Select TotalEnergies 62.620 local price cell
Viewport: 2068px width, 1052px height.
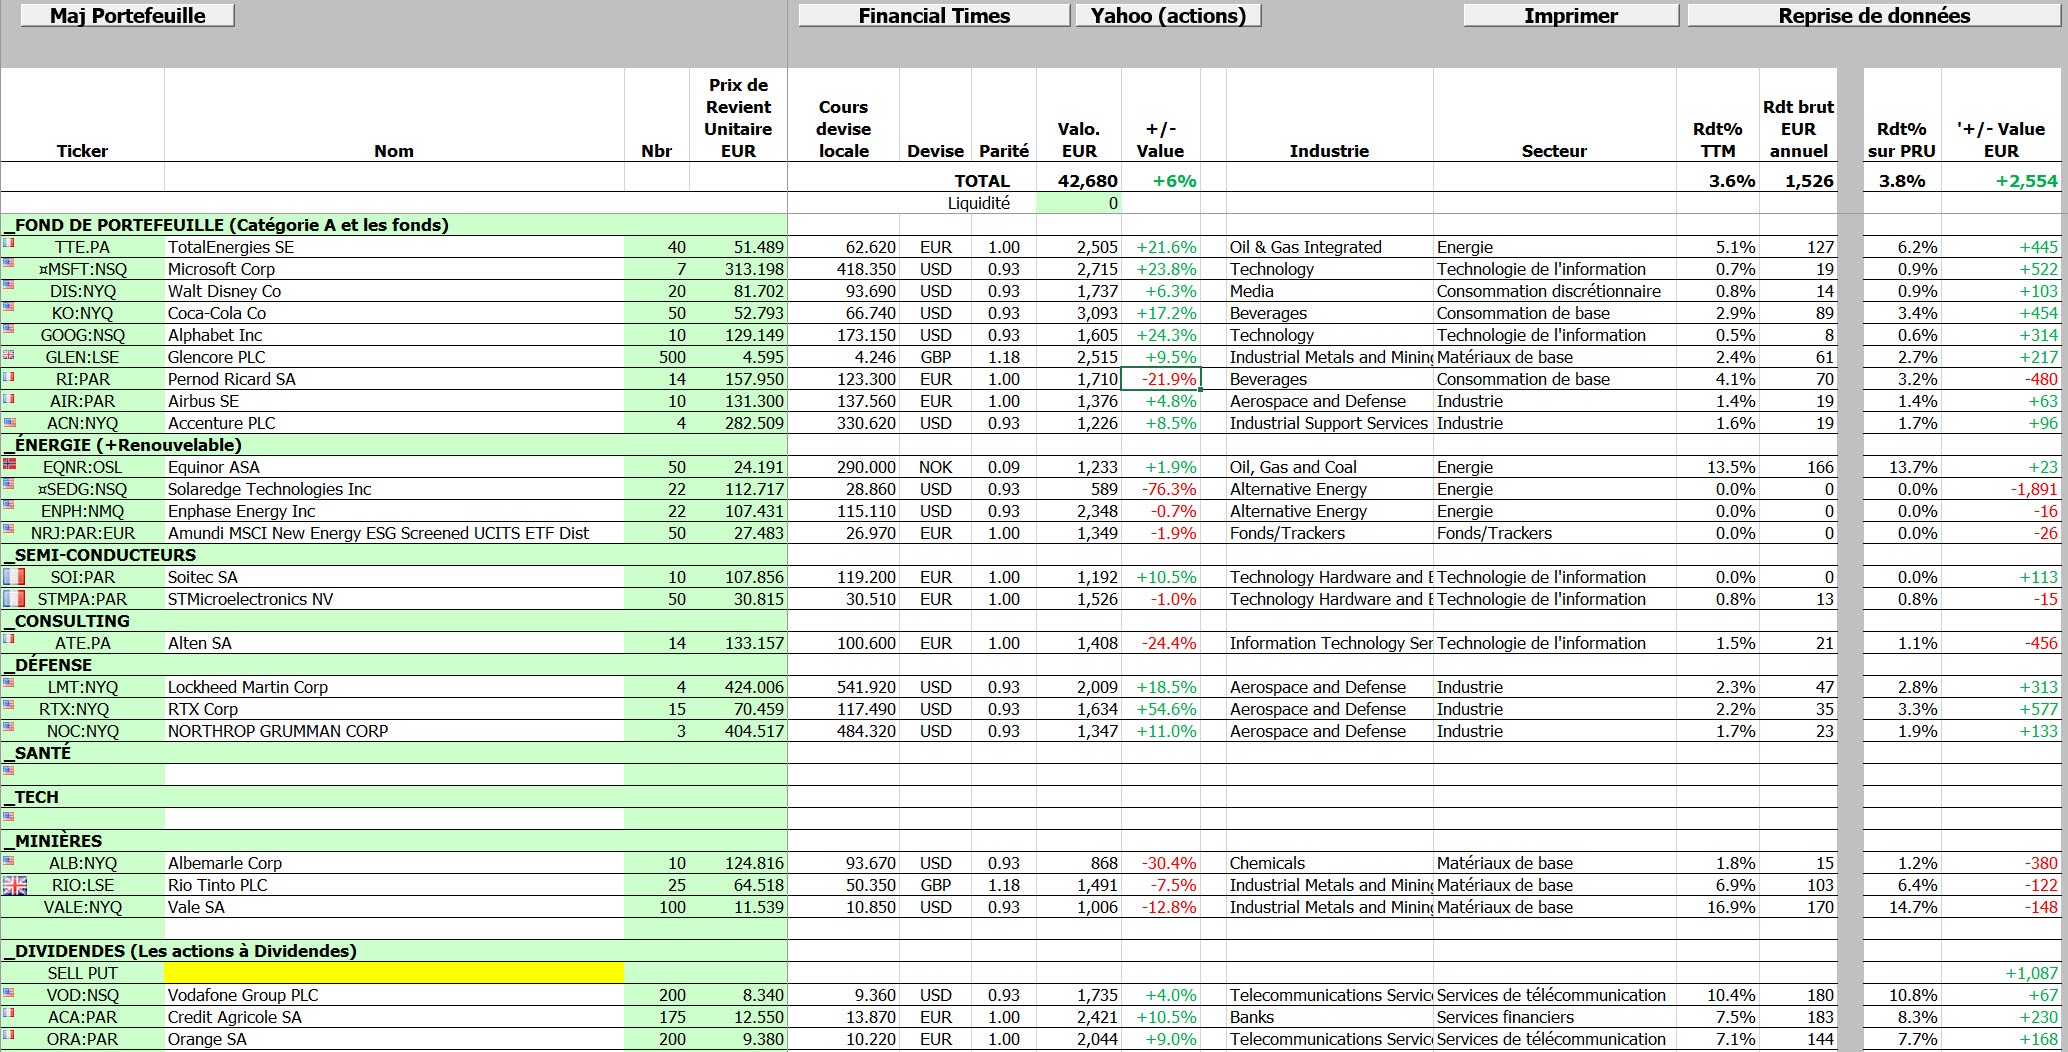pyautogui.click(x=843, y=247)
